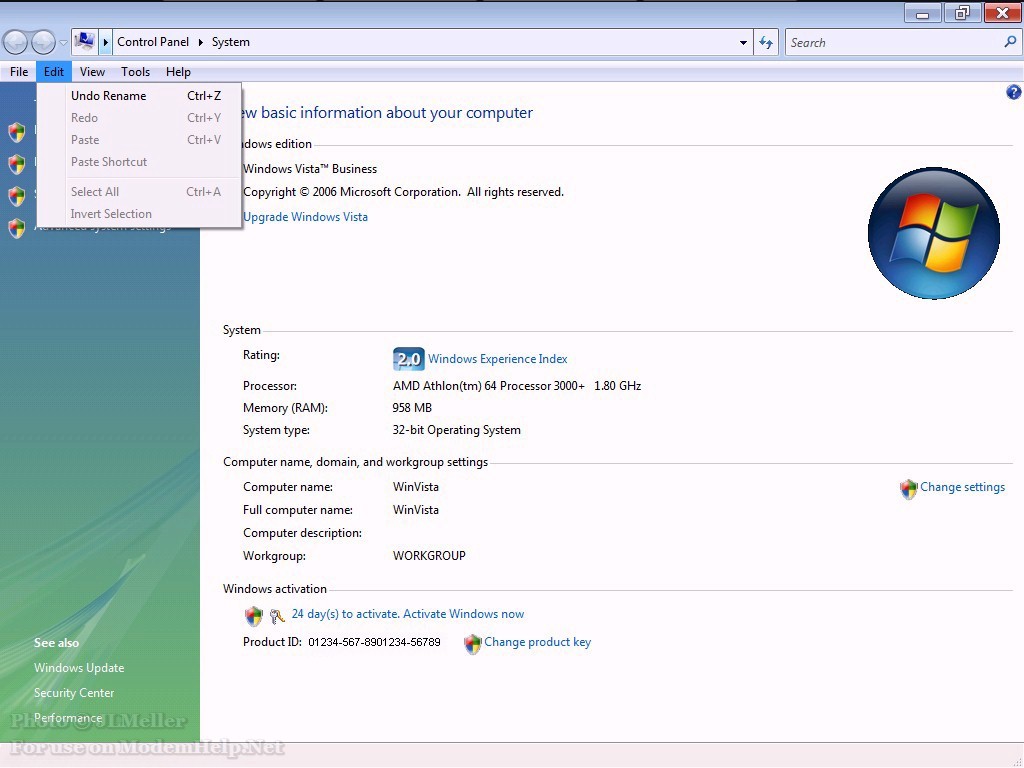The image size is (1024, 768).
Task: Refresh the page with the refresh icon
Action: pyautogui.click(x=766, y=42)
